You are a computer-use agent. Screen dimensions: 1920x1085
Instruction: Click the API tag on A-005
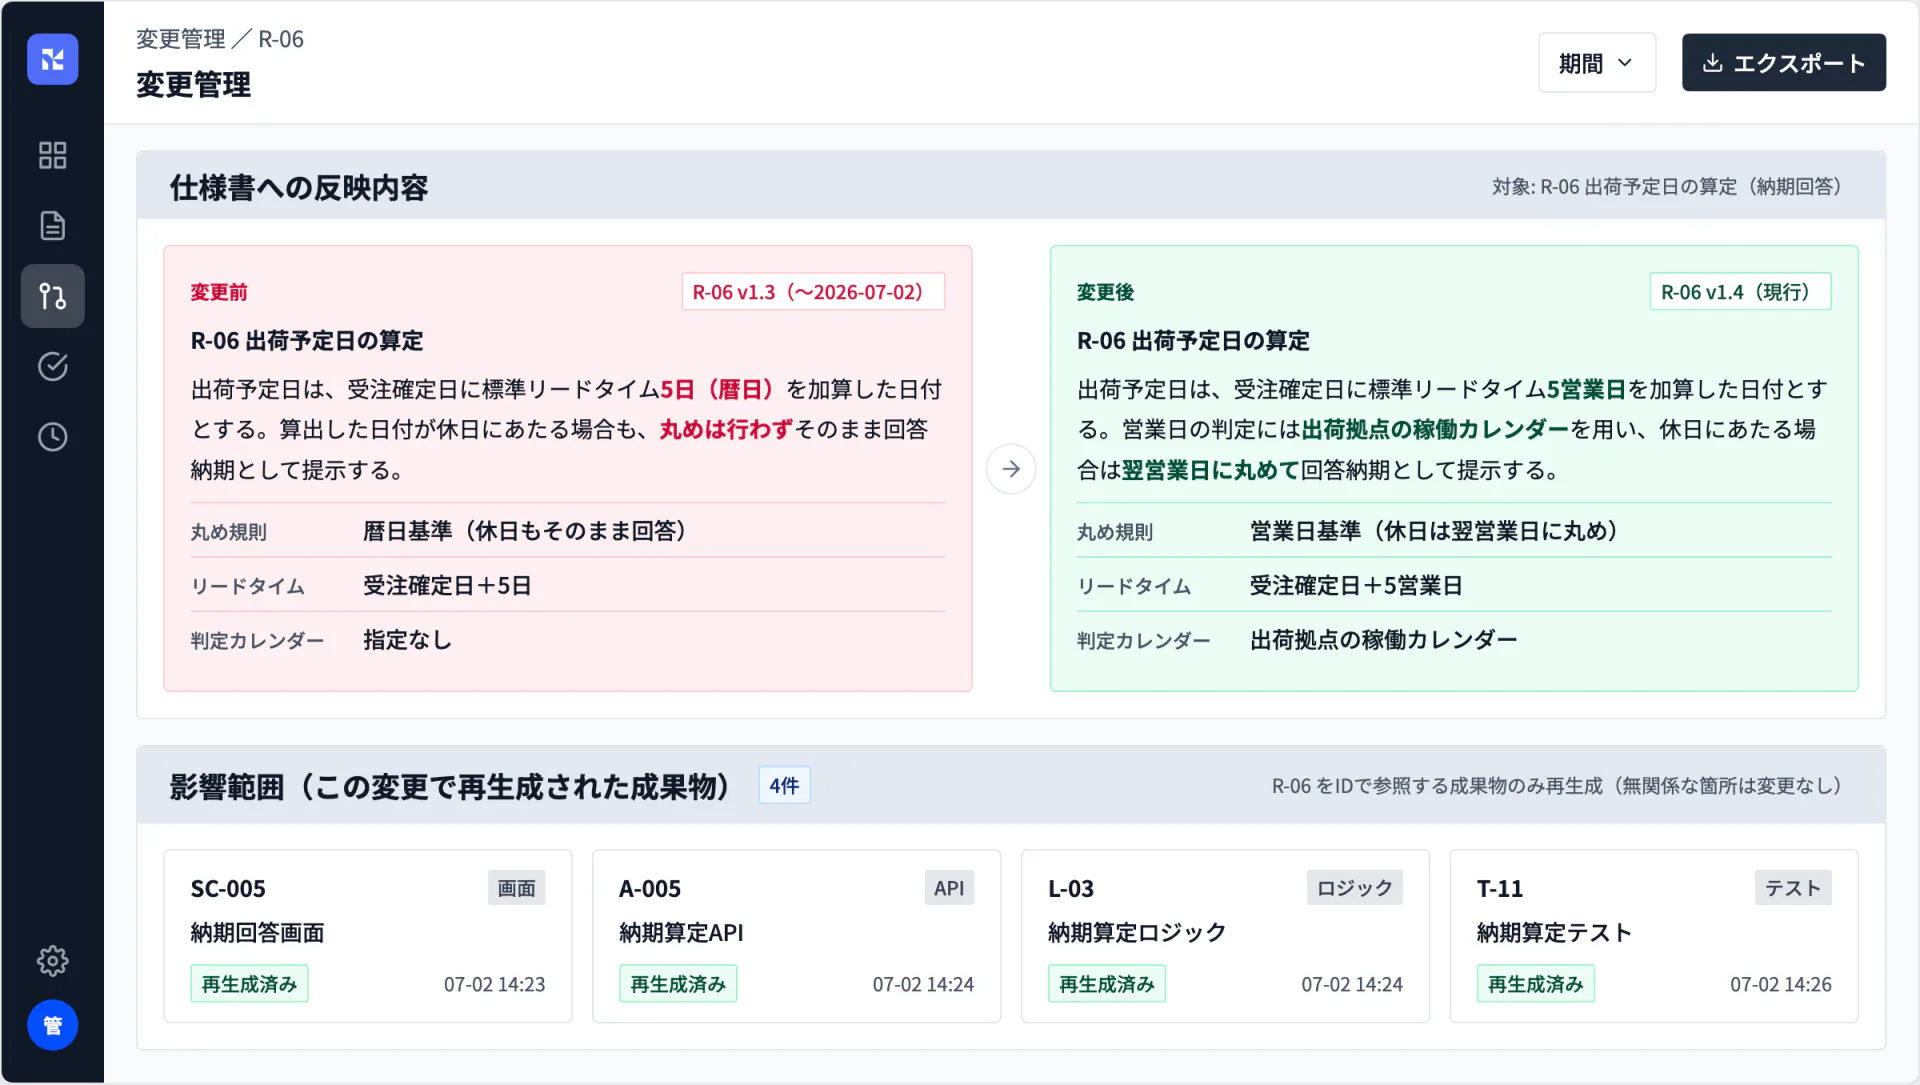click(949, 888)
